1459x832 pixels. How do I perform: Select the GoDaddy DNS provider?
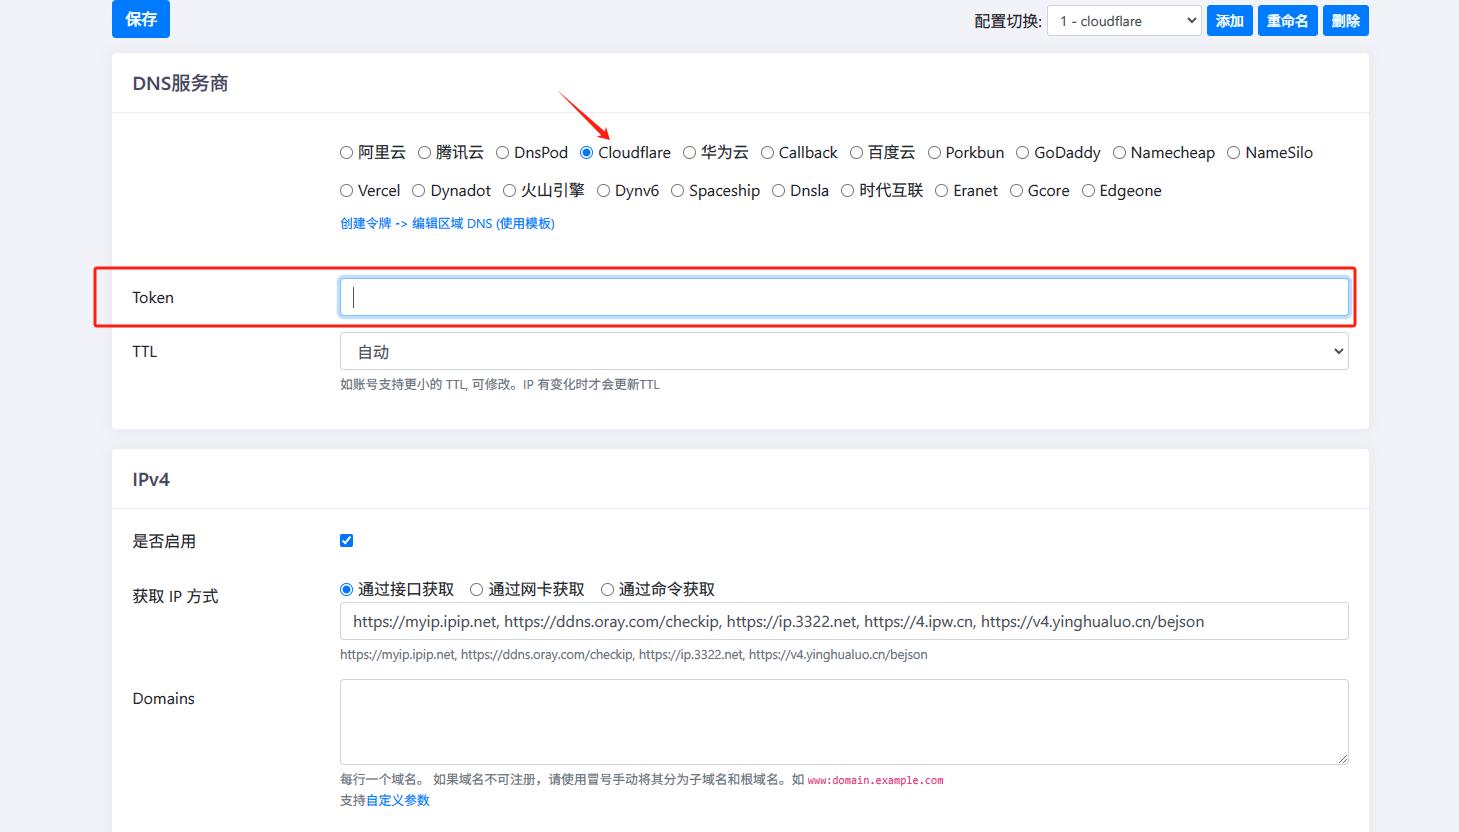pos(1021,152)
